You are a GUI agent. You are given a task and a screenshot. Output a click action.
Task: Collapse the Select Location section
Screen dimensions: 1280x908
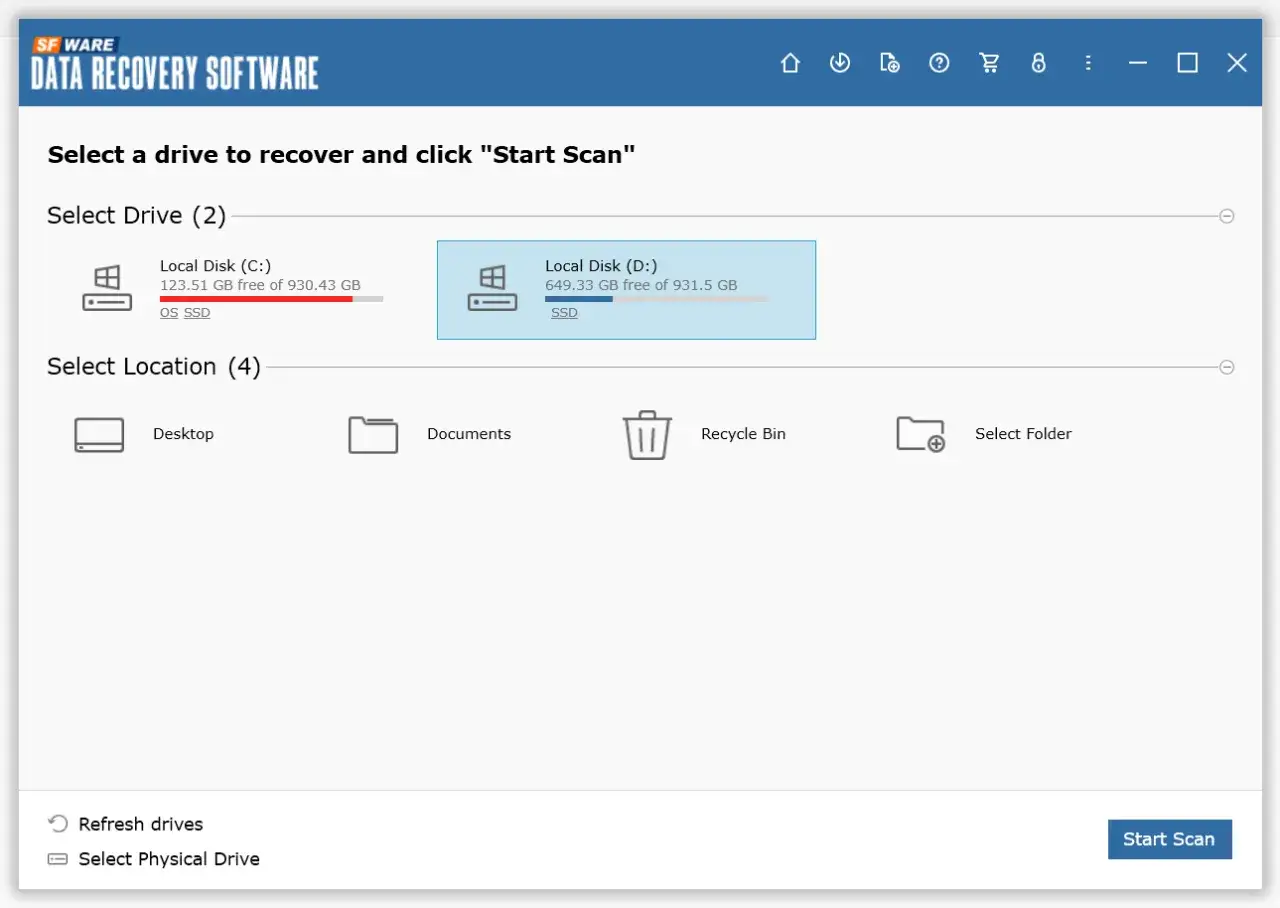(x=1227, y=367)
